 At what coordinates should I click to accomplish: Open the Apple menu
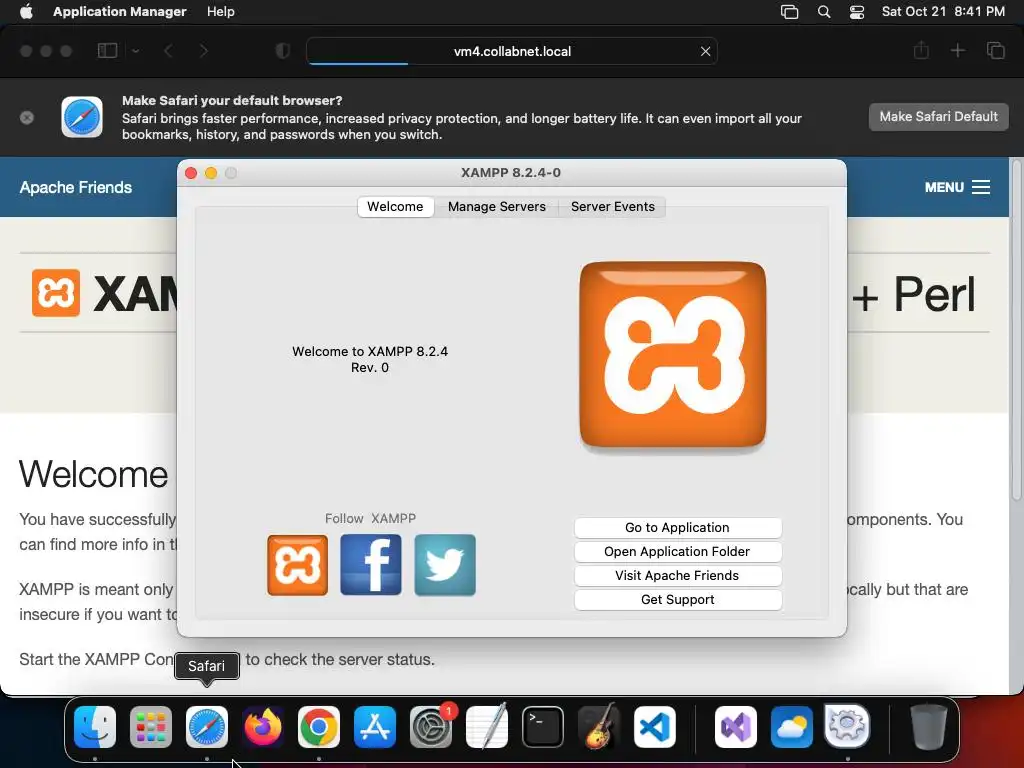(x=26, y=12)
